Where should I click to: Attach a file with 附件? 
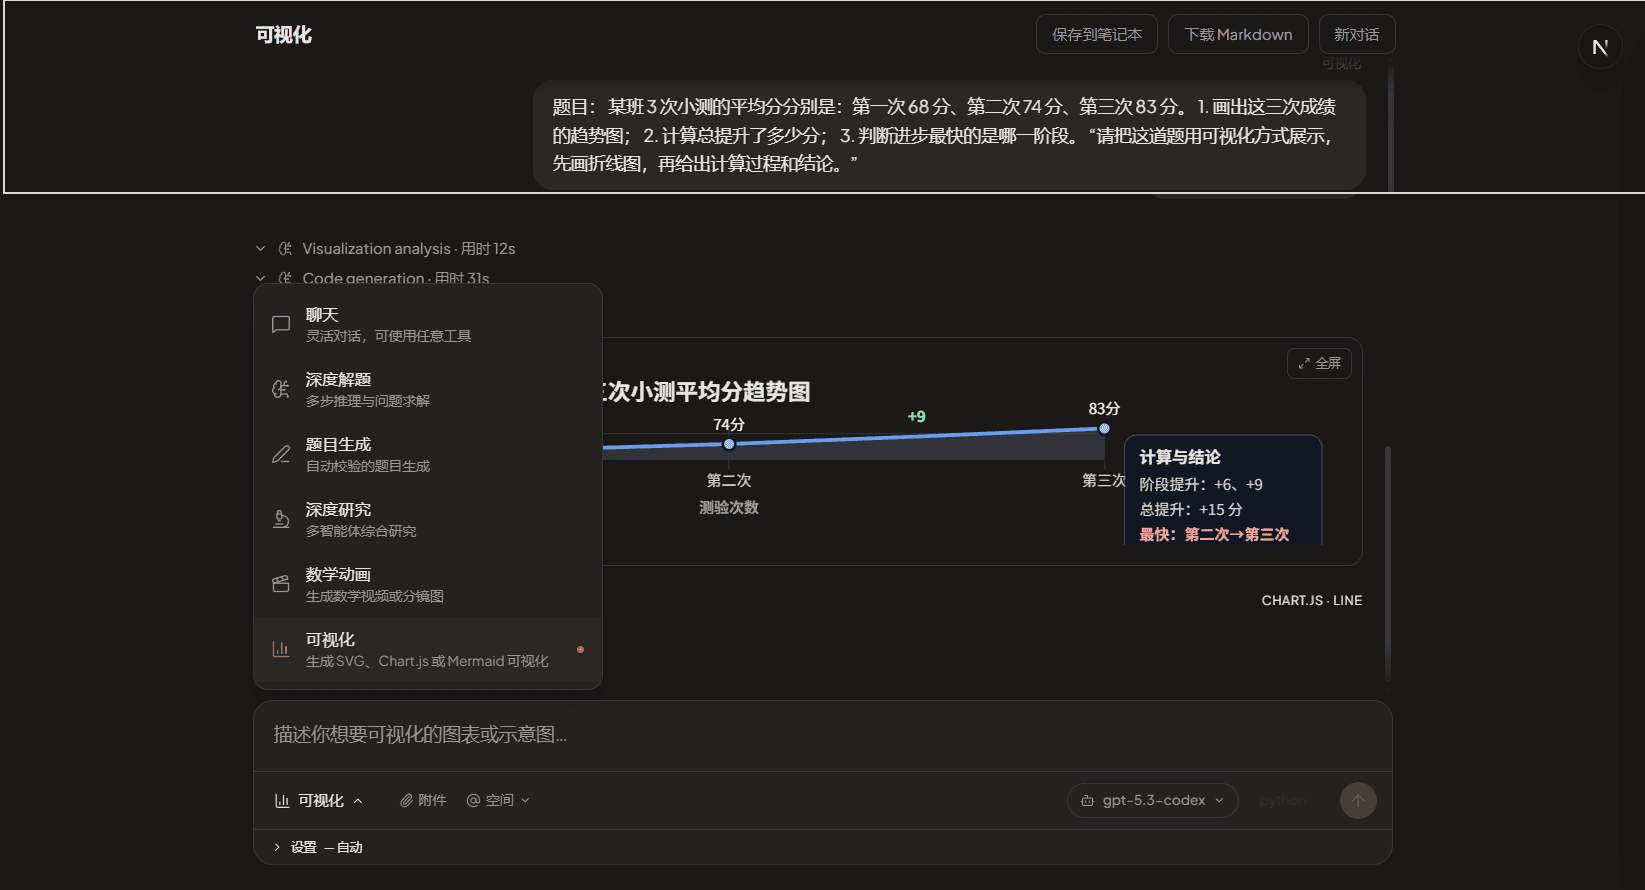click(x=423, y=800)
